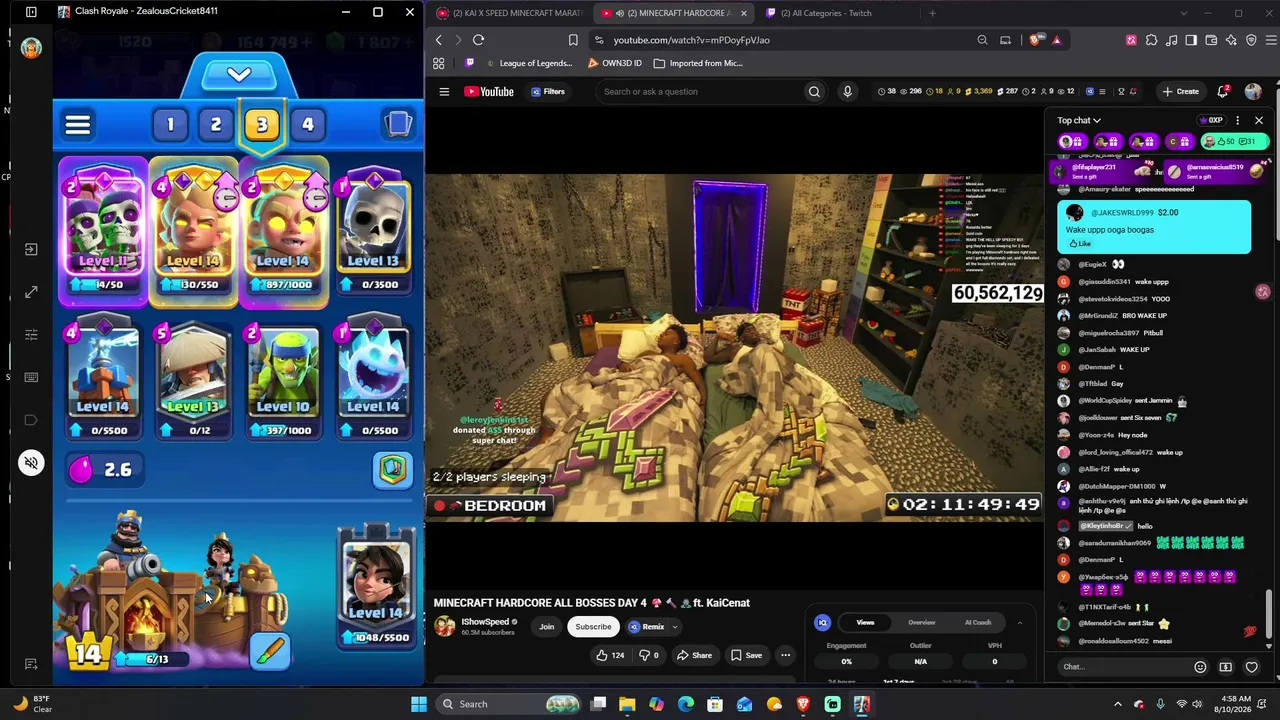Toggle the mute sound icon in emulator sidebar
The image size is (1280, 720).
(x=31, y=462)
